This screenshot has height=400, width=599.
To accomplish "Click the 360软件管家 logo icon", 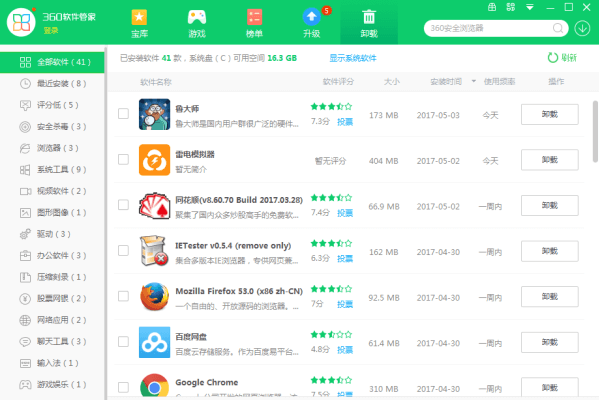I will coord(21,23).
